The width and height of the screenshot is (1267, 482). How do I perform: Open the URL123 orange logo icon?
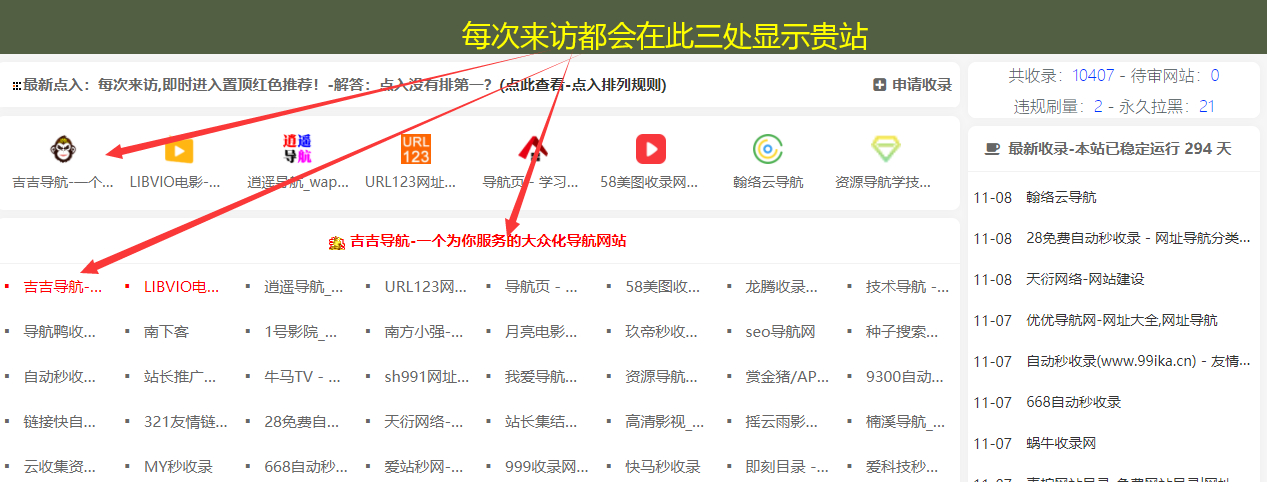pyautogui.click(x=415, y=150)
